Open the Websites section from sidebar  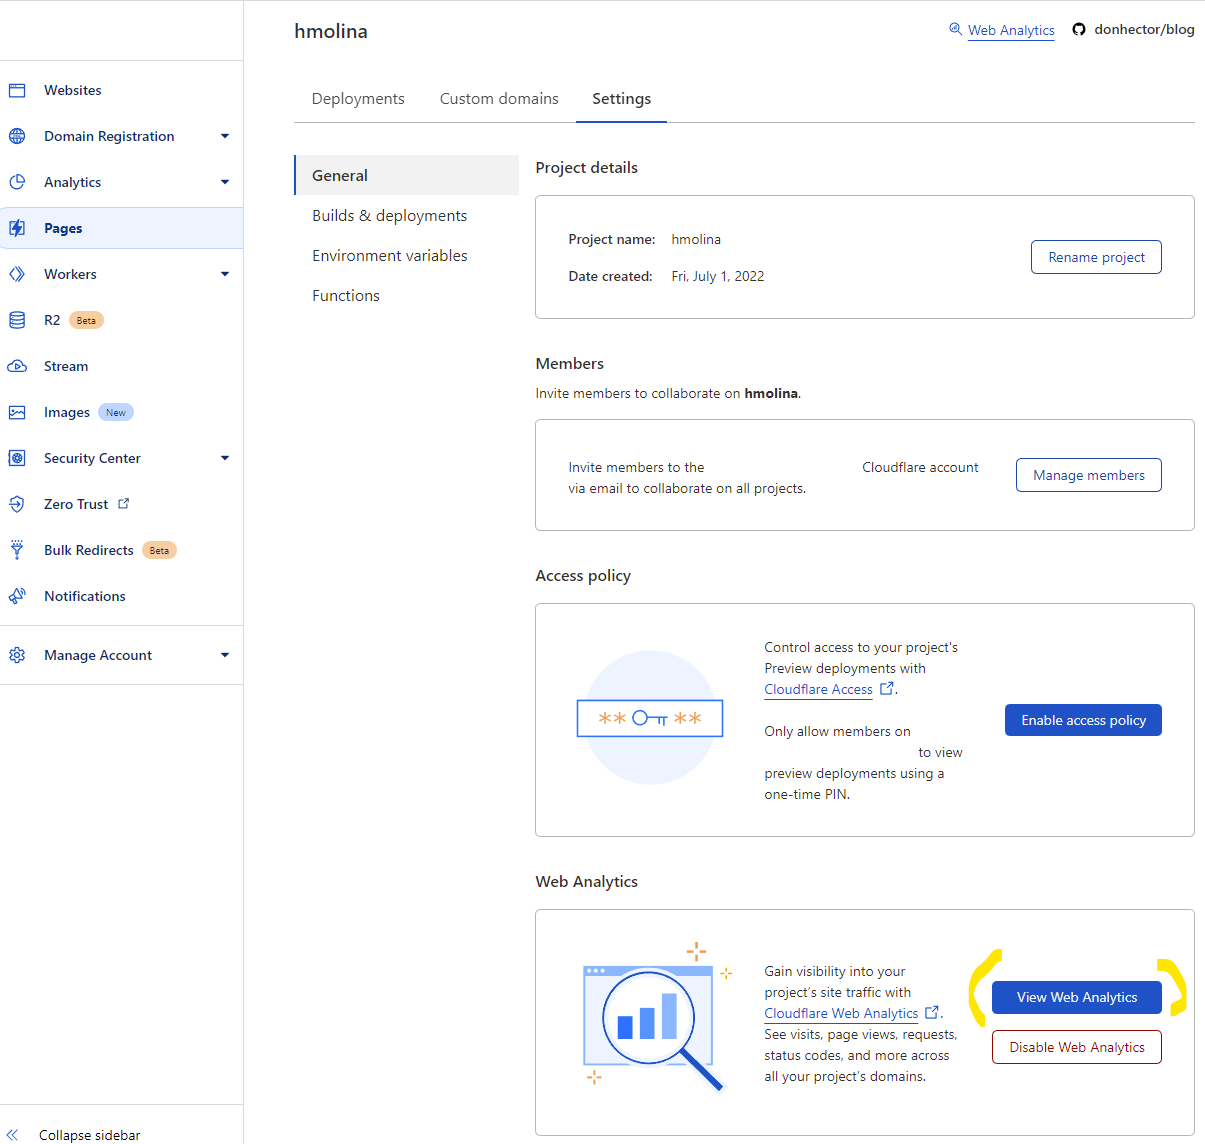[x=17, y=90]
